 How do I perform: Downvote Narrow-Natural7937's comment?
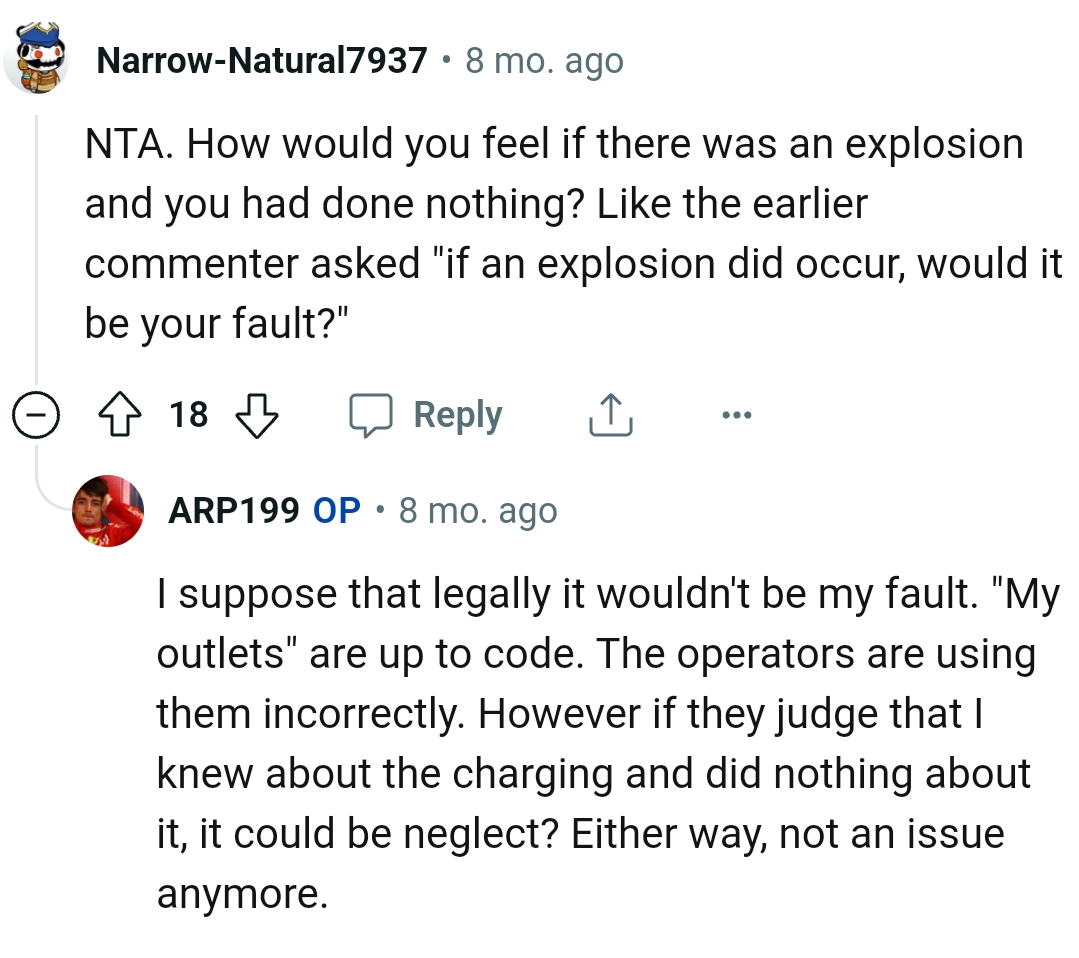[256, 415]
